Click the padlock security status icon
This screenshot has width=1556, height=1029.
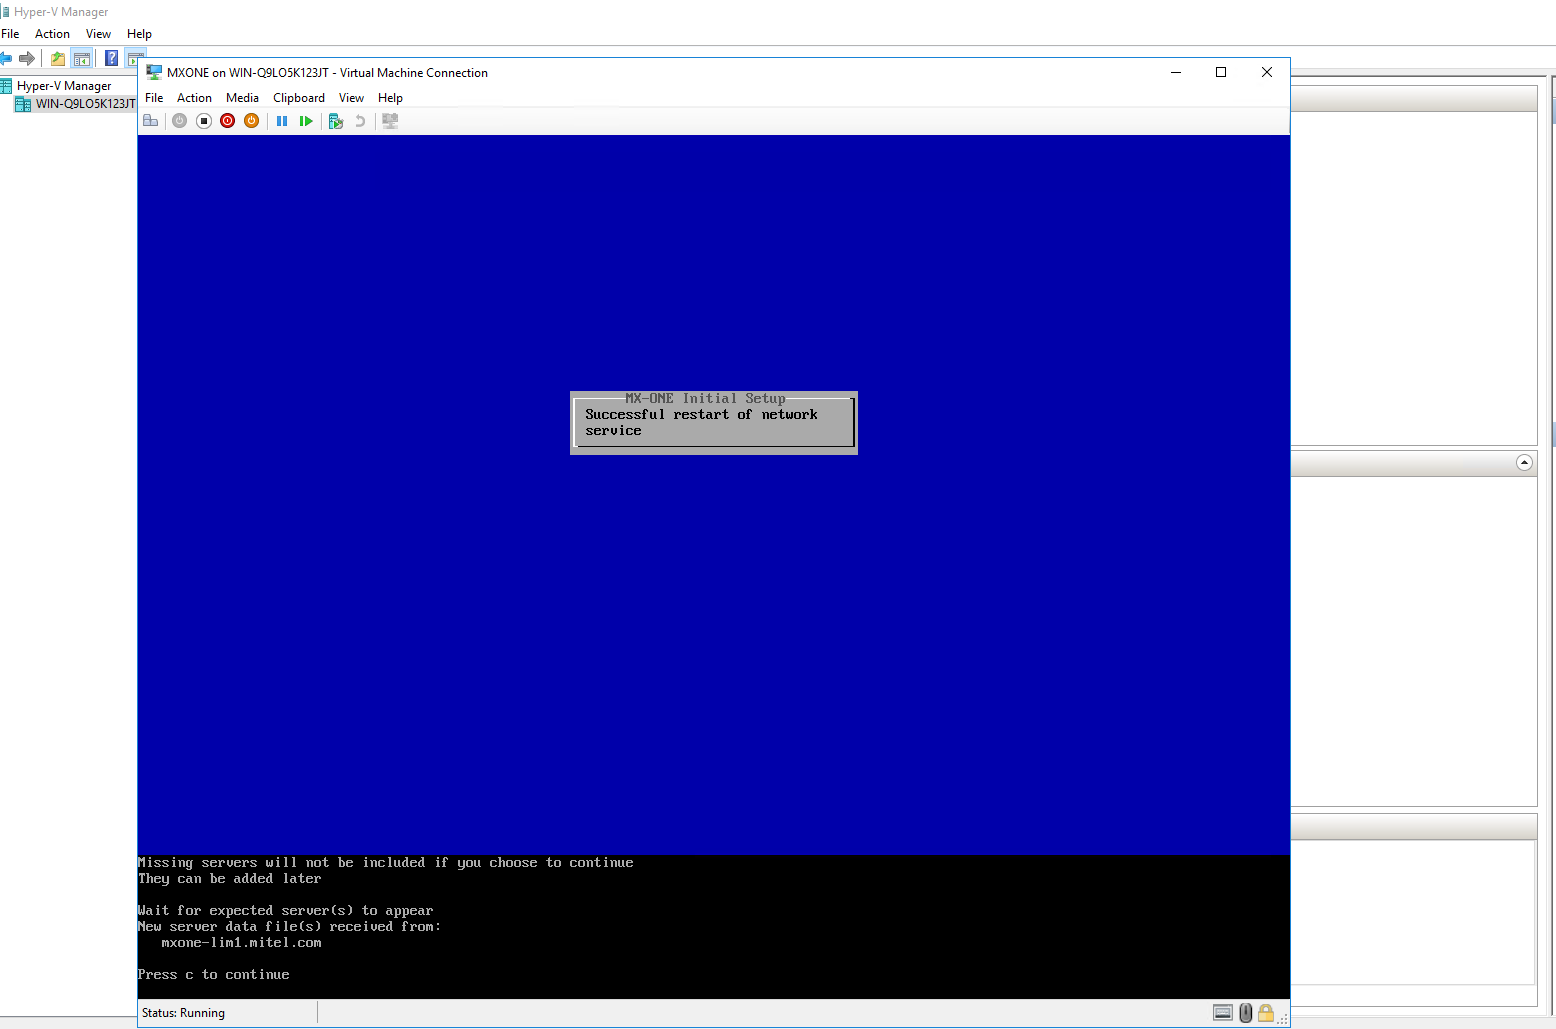(1266, 1013)
